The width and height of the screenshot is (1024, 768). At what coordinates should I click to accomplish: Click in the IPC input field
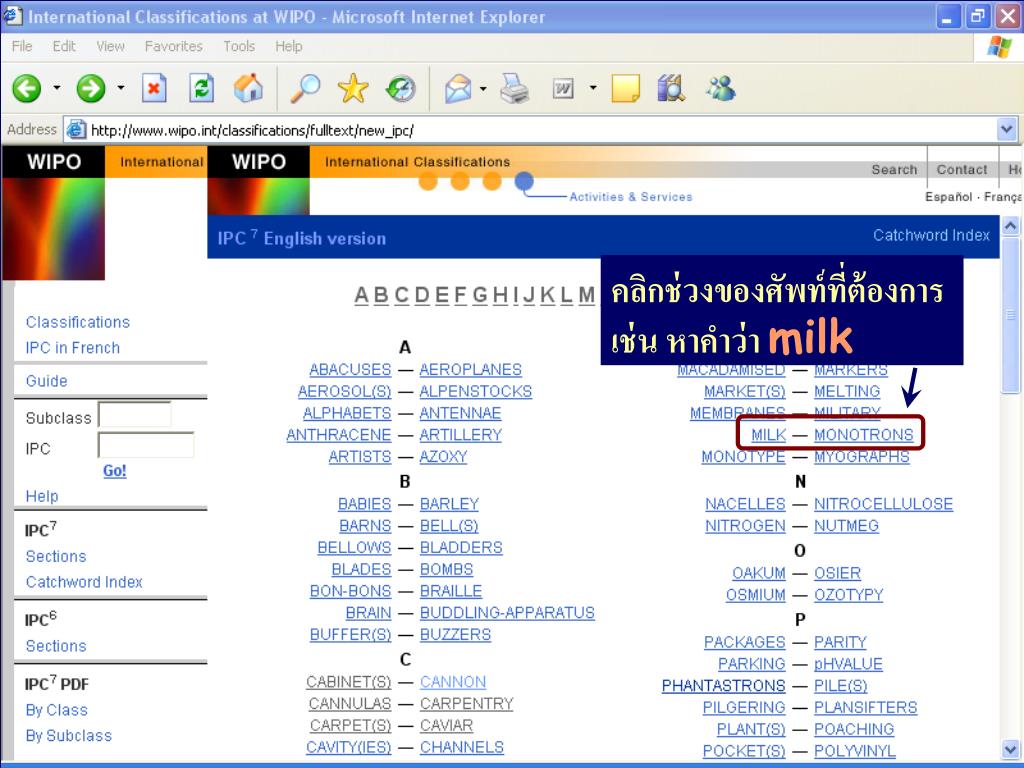(x=146, y=445)
